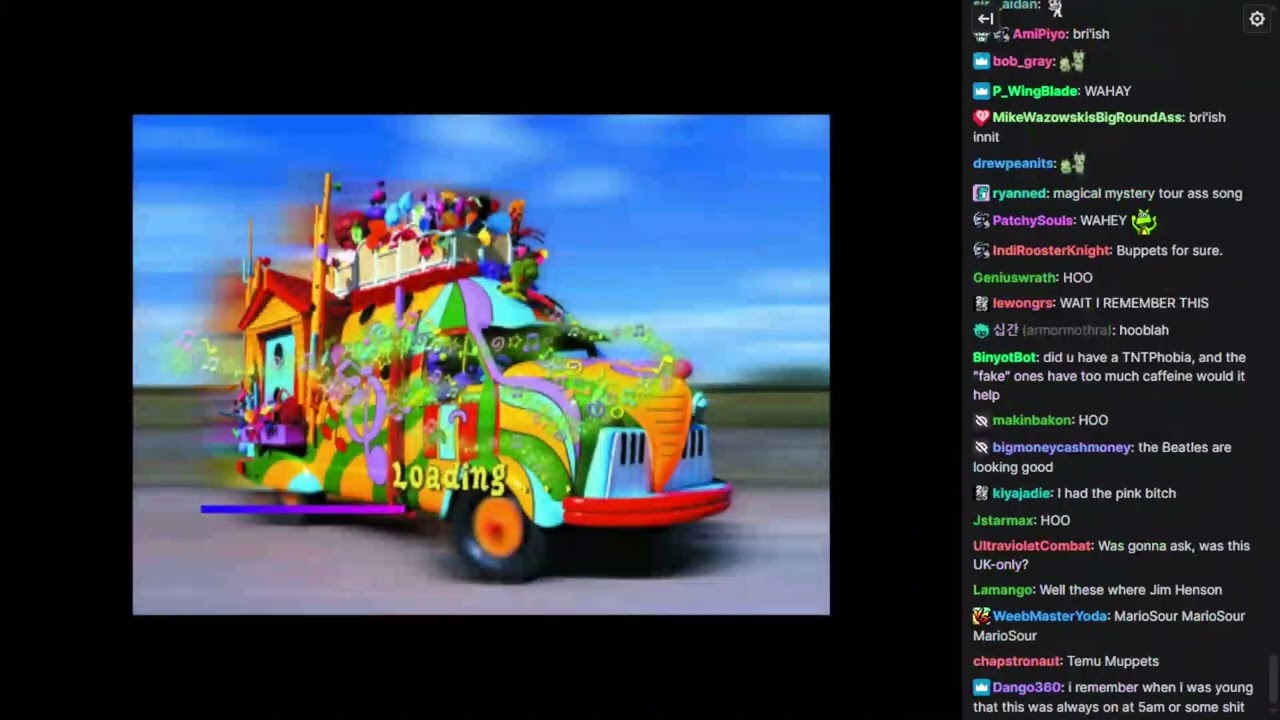1280x720 pixels.
Task: Click the lewongrs username
Action: tap(1023, 303)
